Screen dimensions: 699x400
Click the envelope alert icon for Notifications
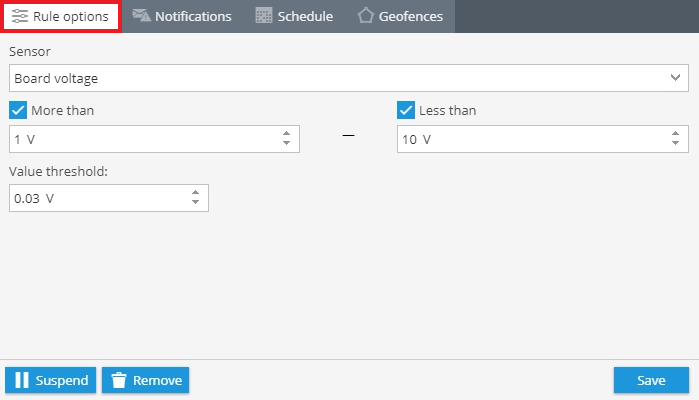point(141,16)
